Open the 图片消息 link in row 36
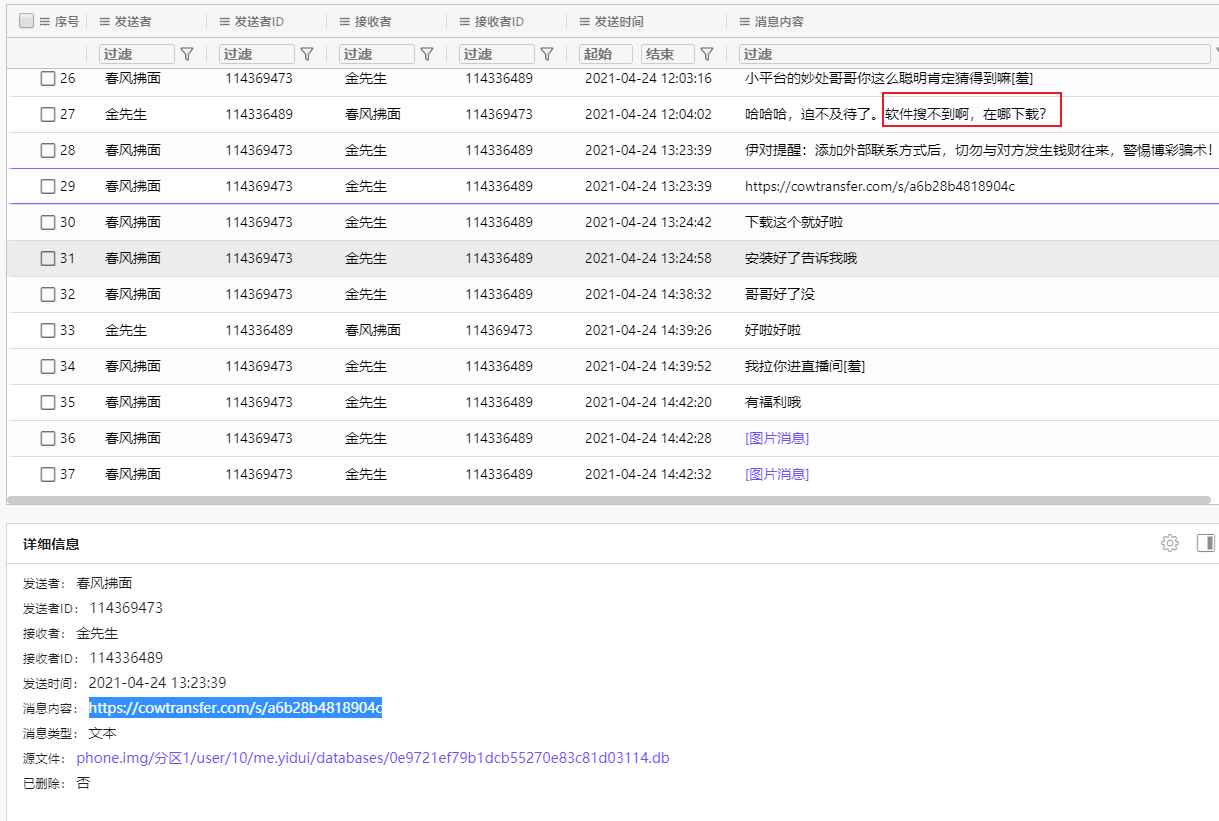 point(776,438)
